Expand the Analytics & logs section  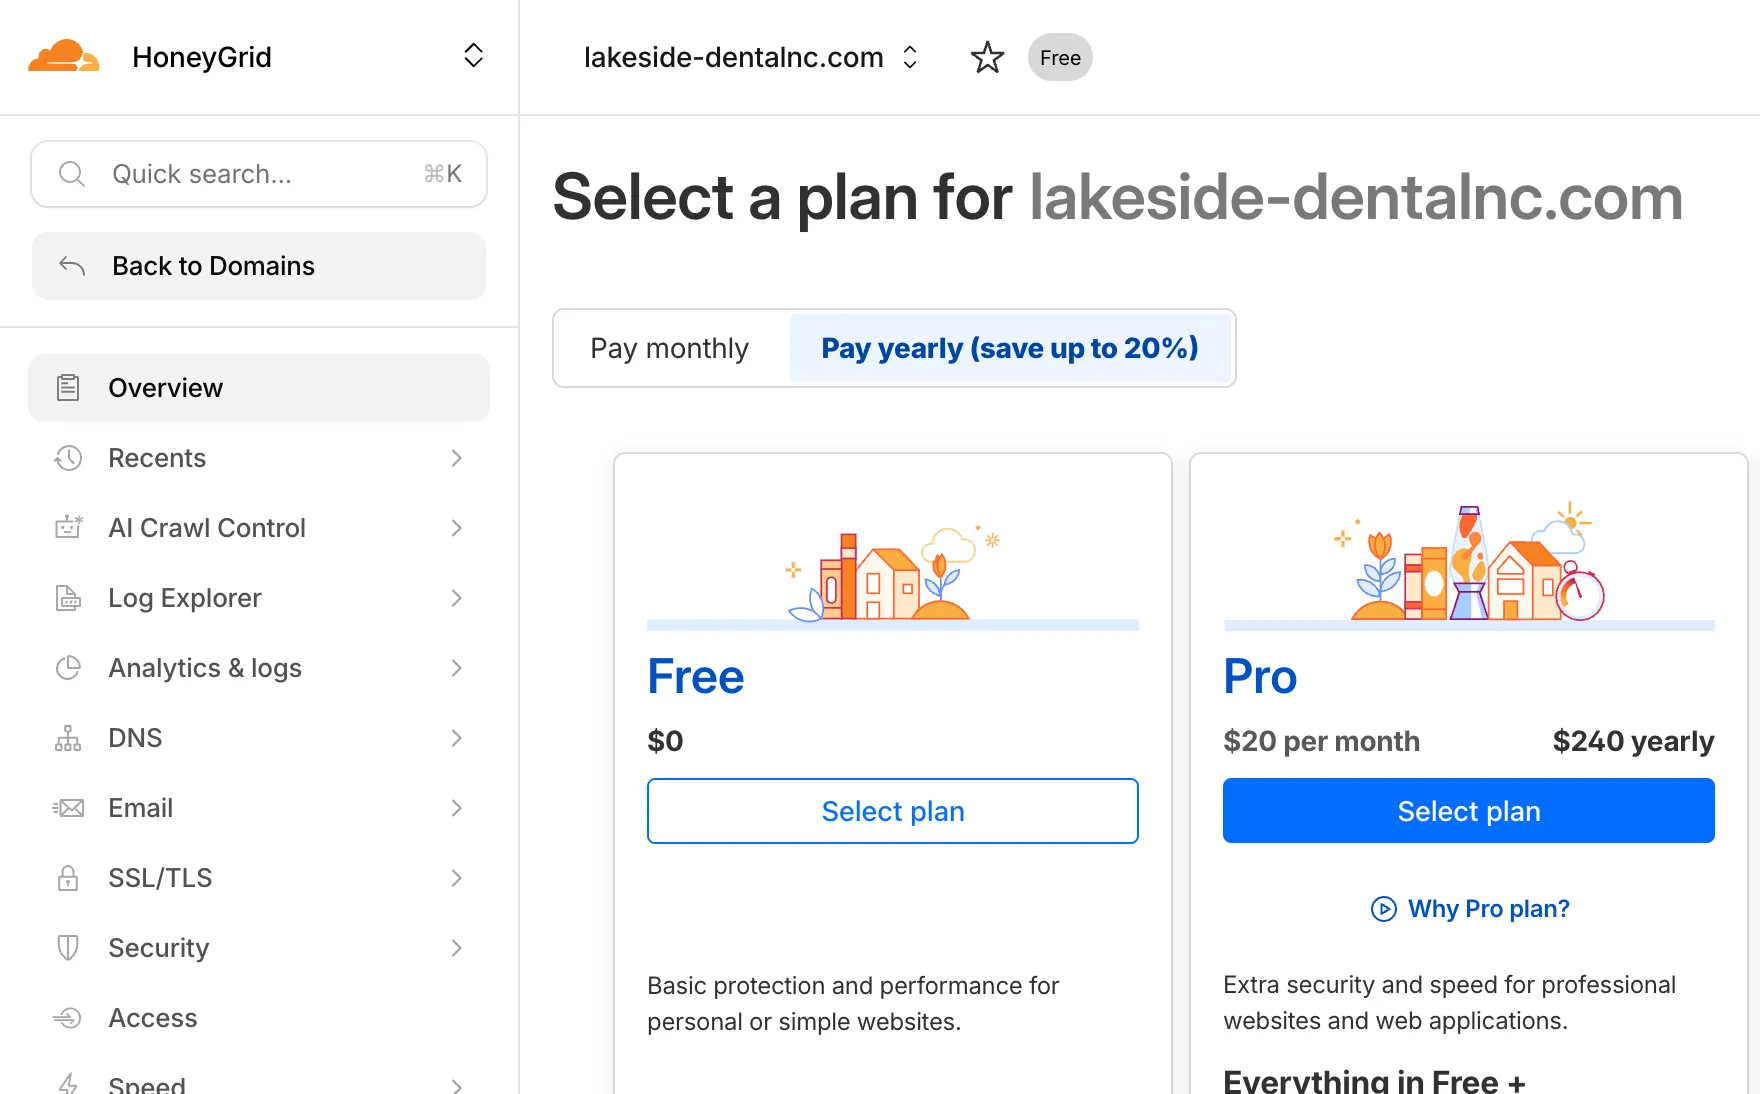click(204, 668)
